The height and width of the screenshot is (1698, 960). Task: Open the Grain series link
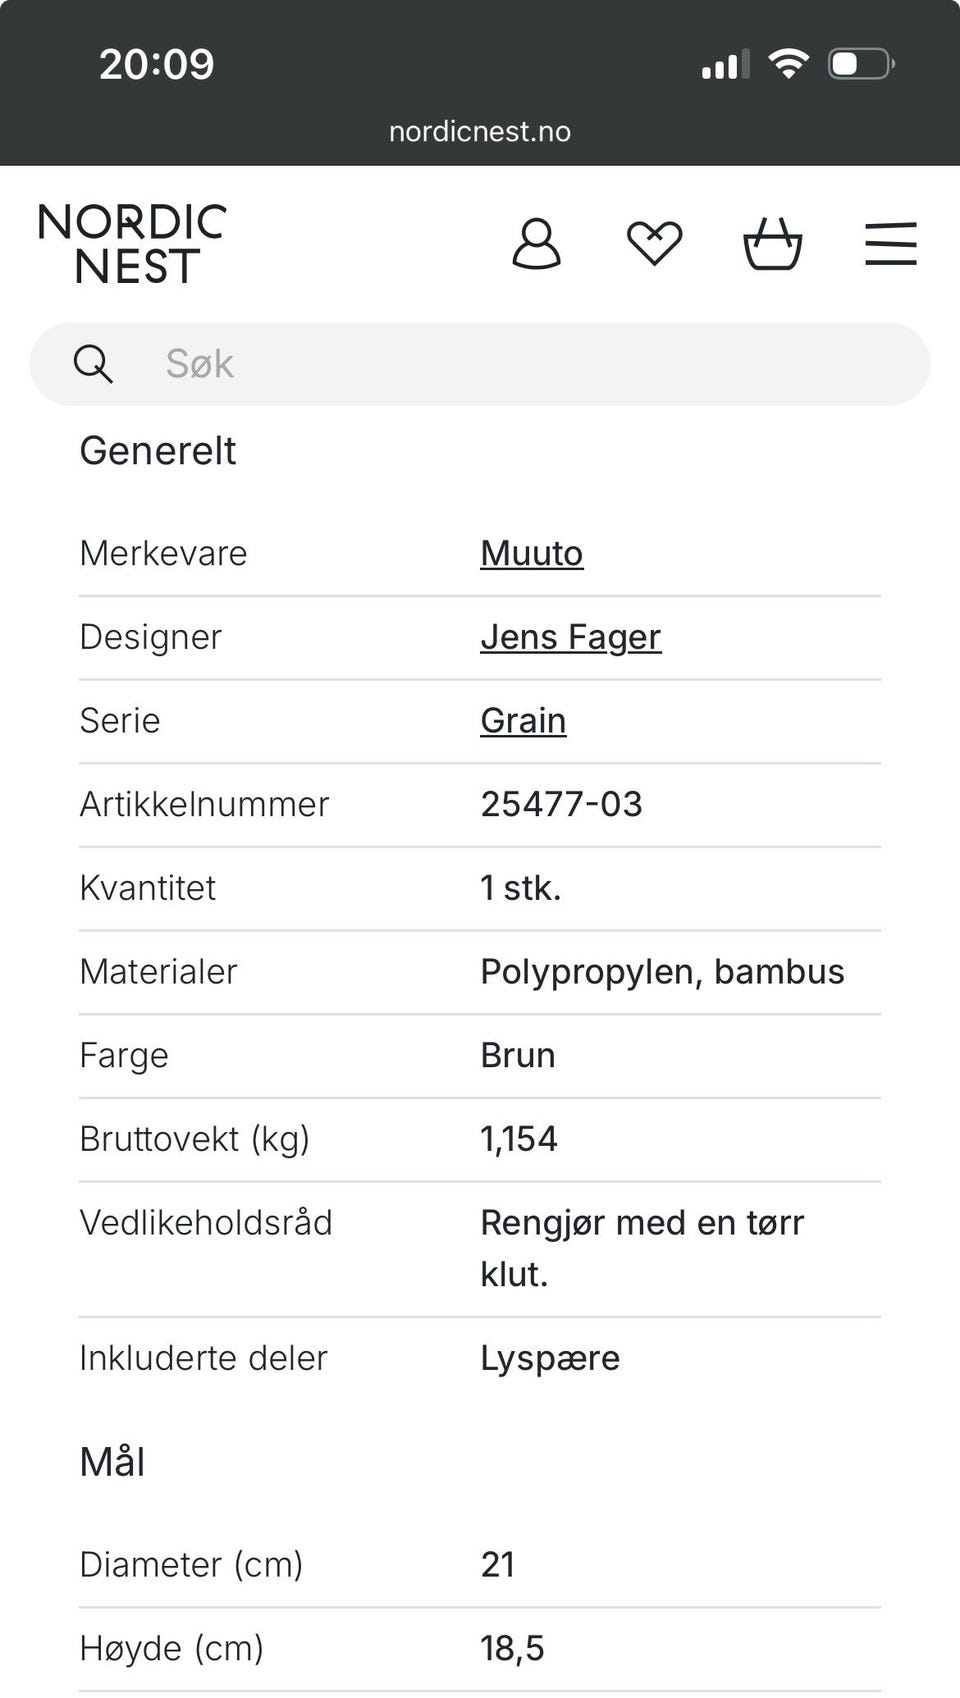(x=523, y=720)
